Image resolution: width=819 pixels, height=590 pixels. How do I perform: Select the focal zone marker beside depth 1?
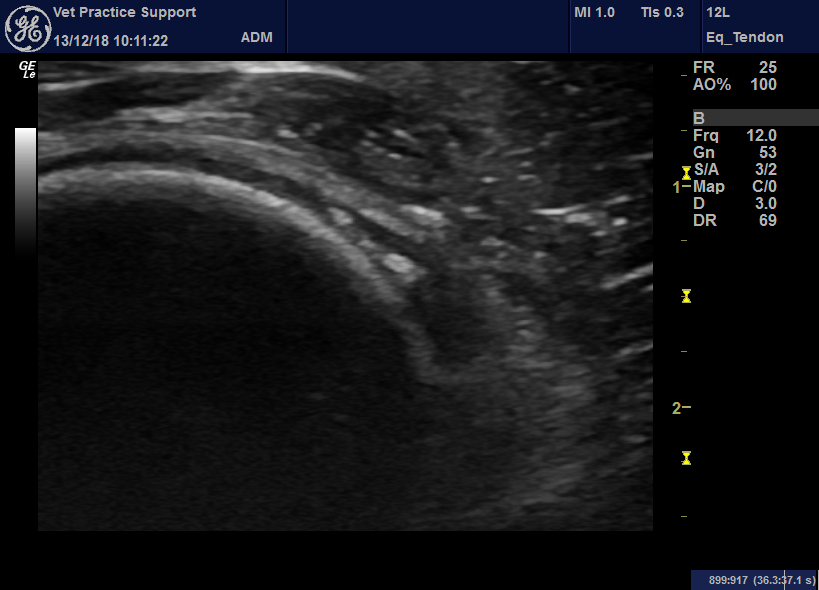pos(686,173)
